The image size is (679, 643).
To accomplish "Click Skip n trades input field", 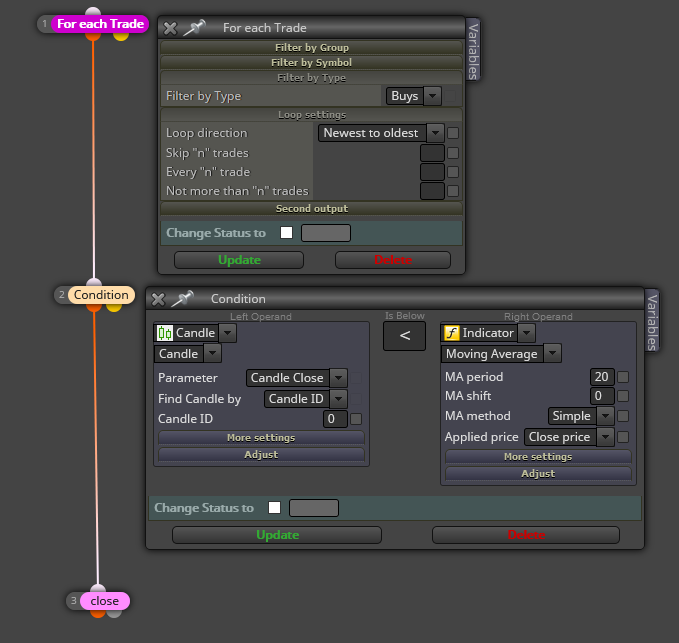I will 432,153.
